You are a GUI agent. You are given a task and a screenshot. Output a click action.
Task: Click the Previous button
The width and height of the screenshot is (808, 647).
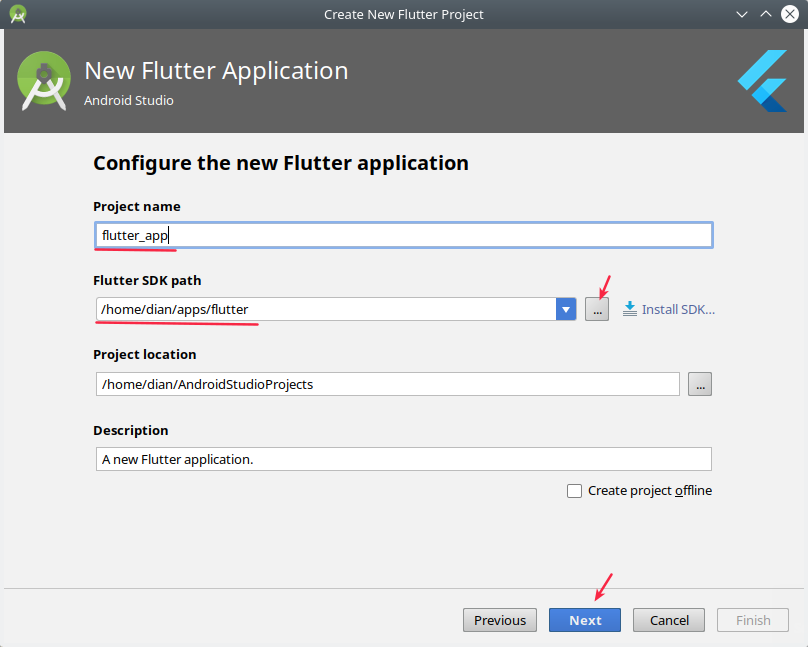[499, 620]
